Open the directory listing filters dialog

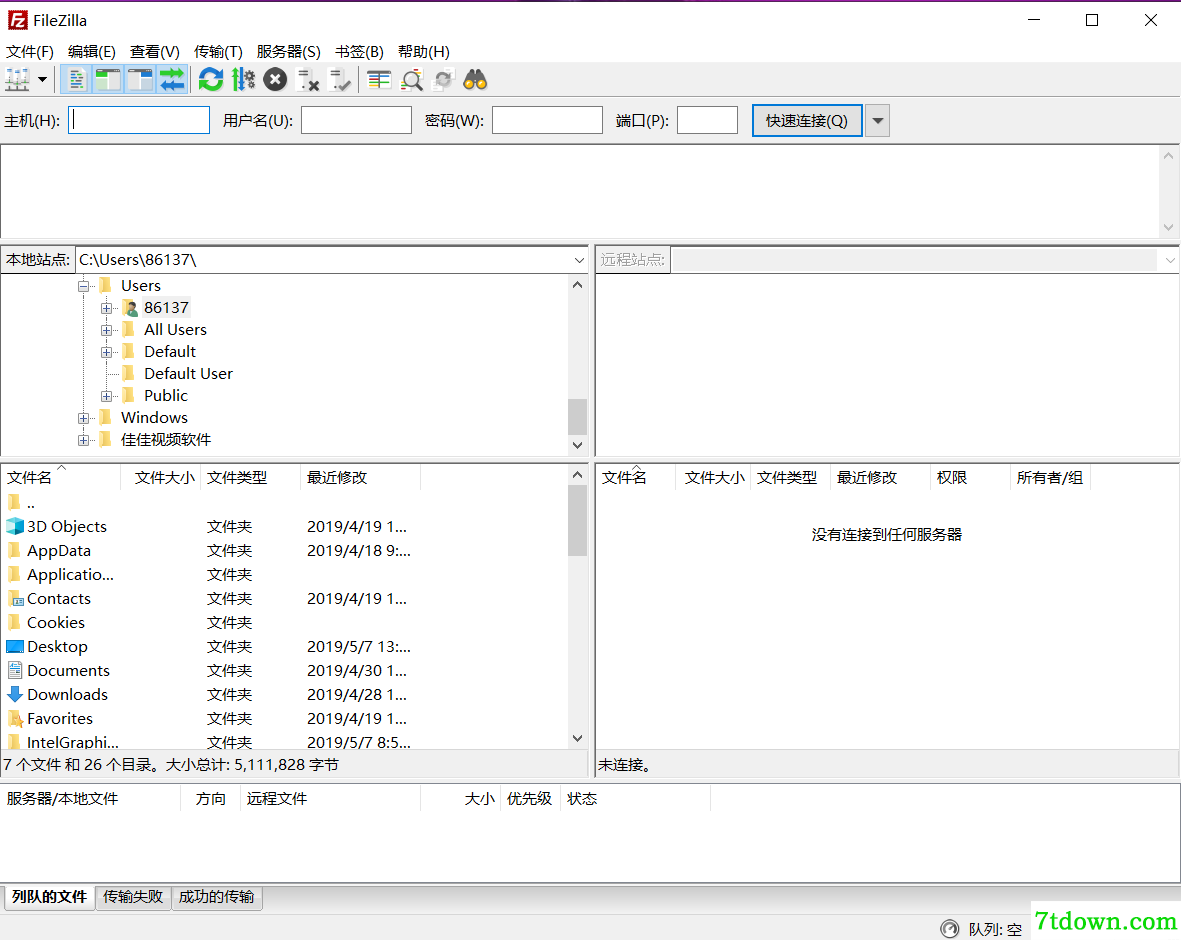[x=379, y=79]
